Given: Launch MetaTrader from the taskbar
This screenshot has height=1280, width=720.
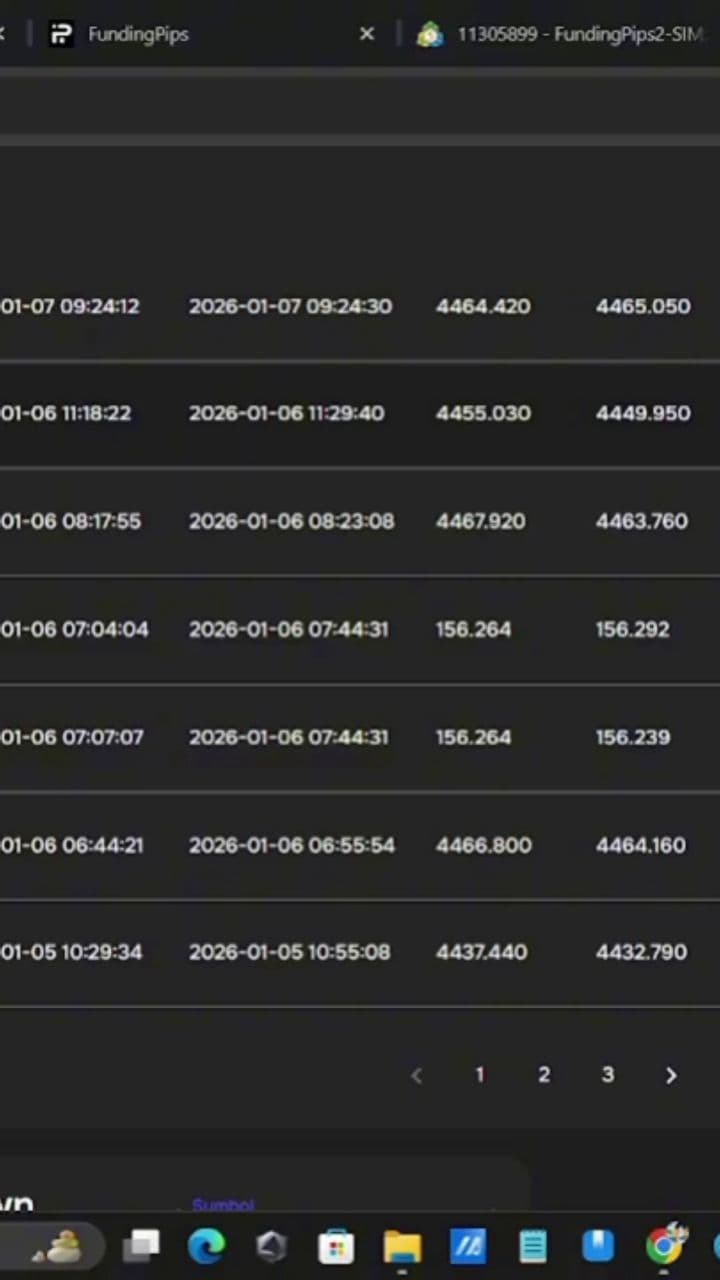Looking at the screenshot, I should click(468, 1246).
